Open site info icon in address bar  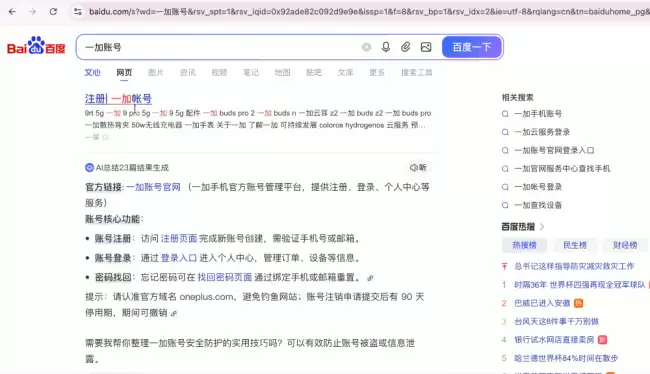tap(78, 12)
